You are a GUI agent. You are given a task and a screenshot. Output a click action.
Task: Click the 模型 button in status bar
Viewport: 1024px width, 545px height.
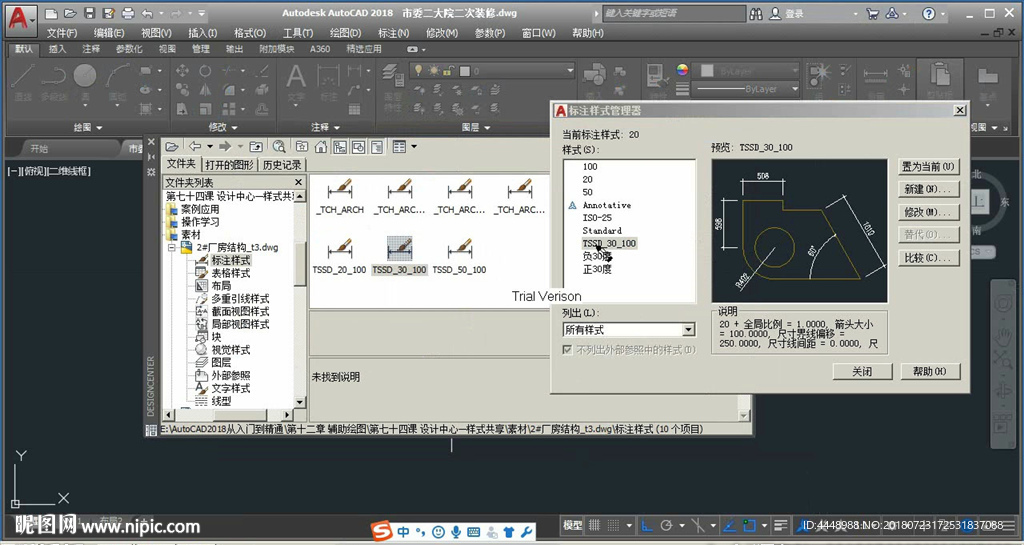point(573,525)
